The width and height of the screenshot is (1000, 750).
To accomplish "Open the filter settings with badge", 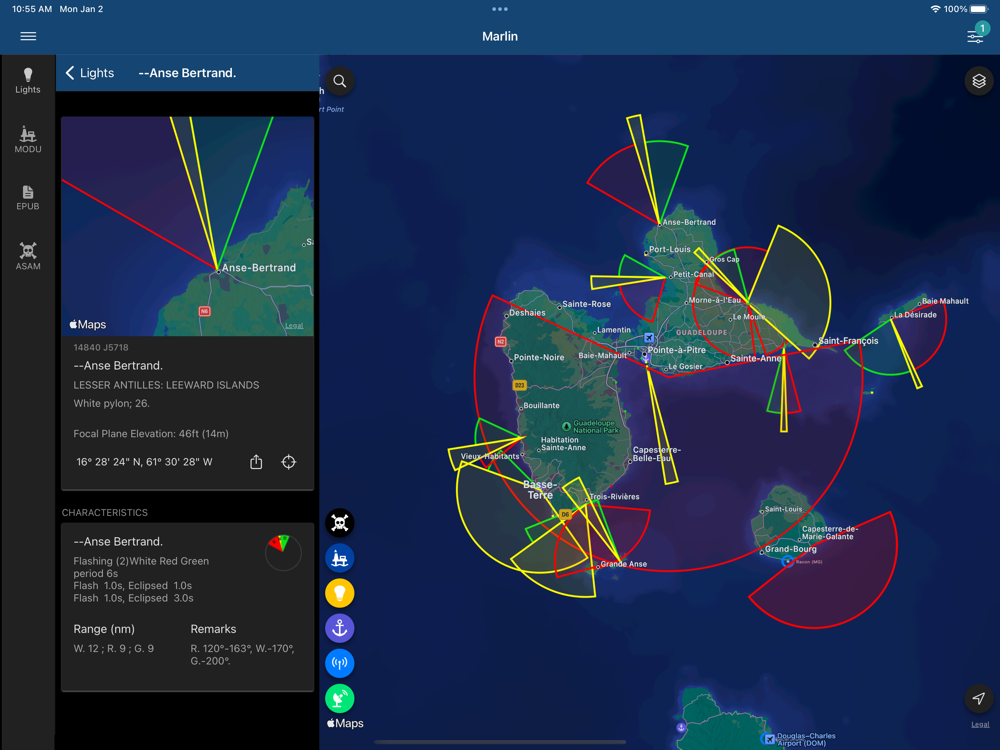I will [x=976, y=34].
